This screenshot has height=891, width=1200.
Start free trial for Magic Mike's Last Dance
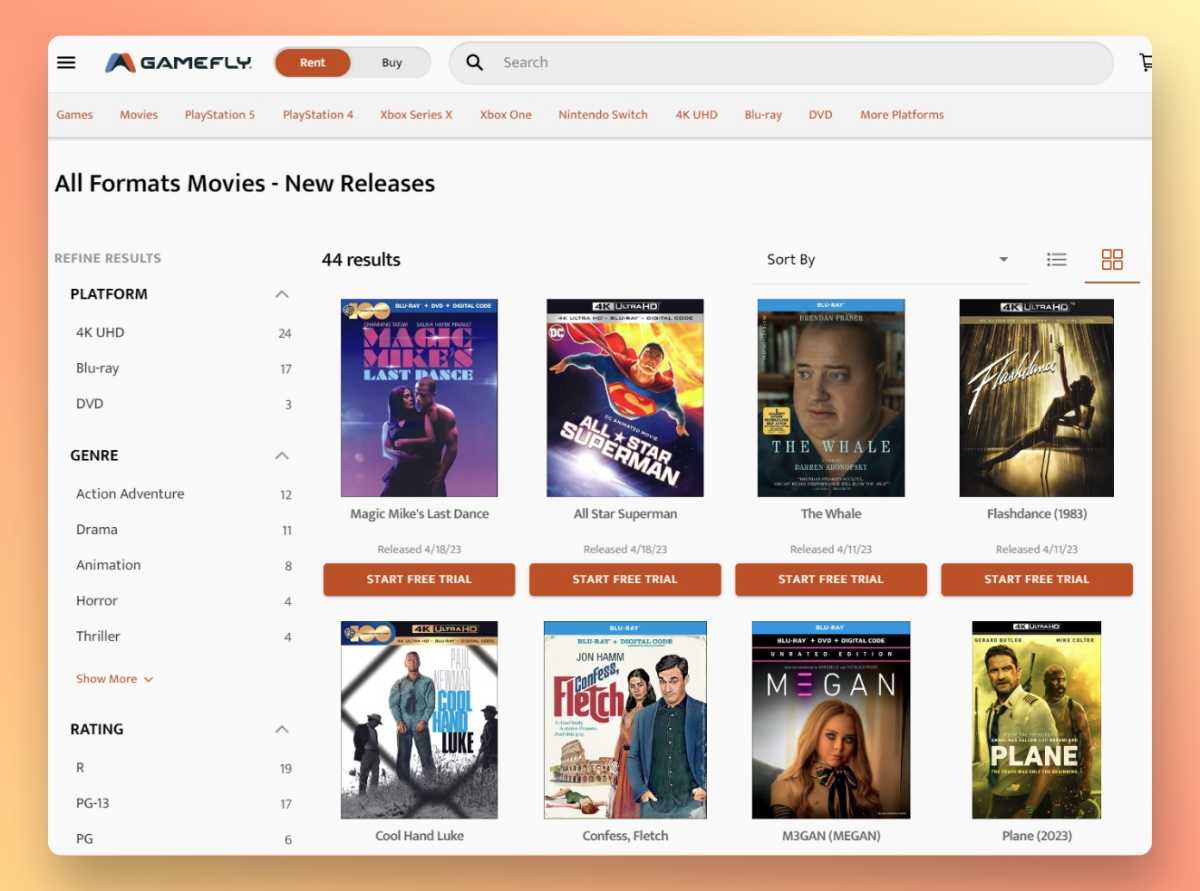[419, 579]
